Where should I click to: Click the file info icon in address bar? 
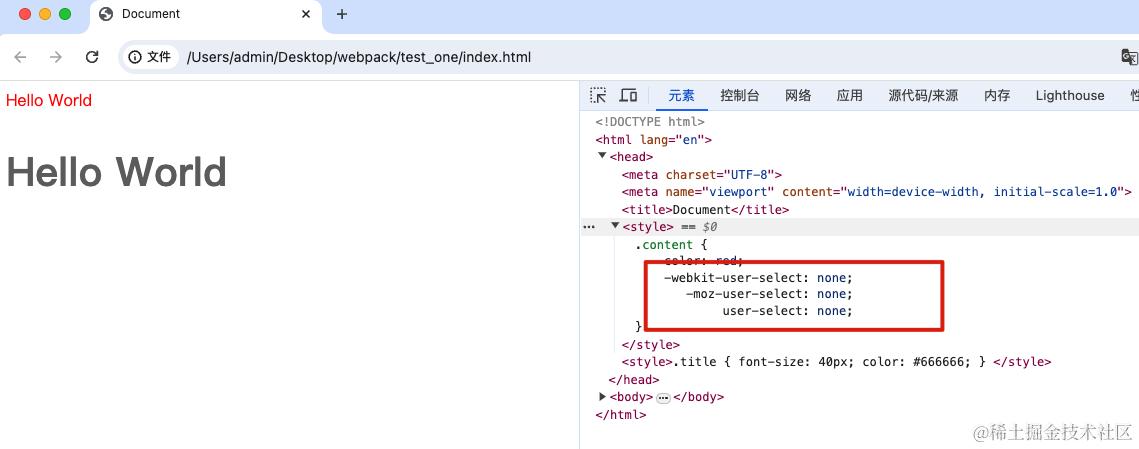(134, 57)
